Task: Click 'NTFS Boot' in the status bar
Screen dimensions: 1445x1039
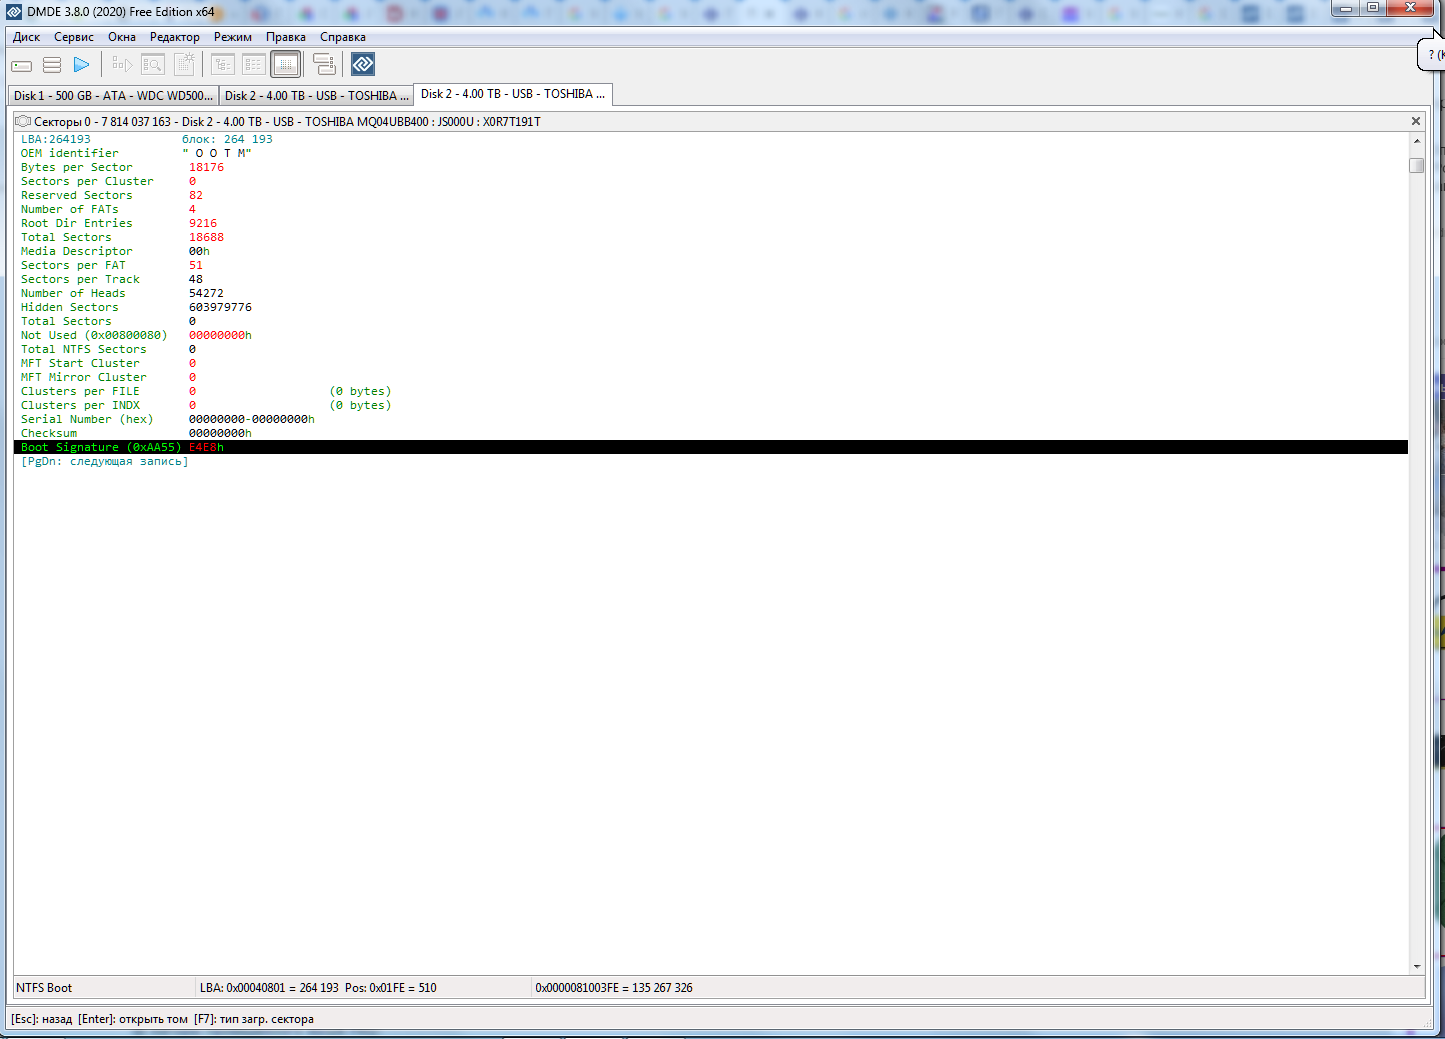Action: [x=44, y=988]
